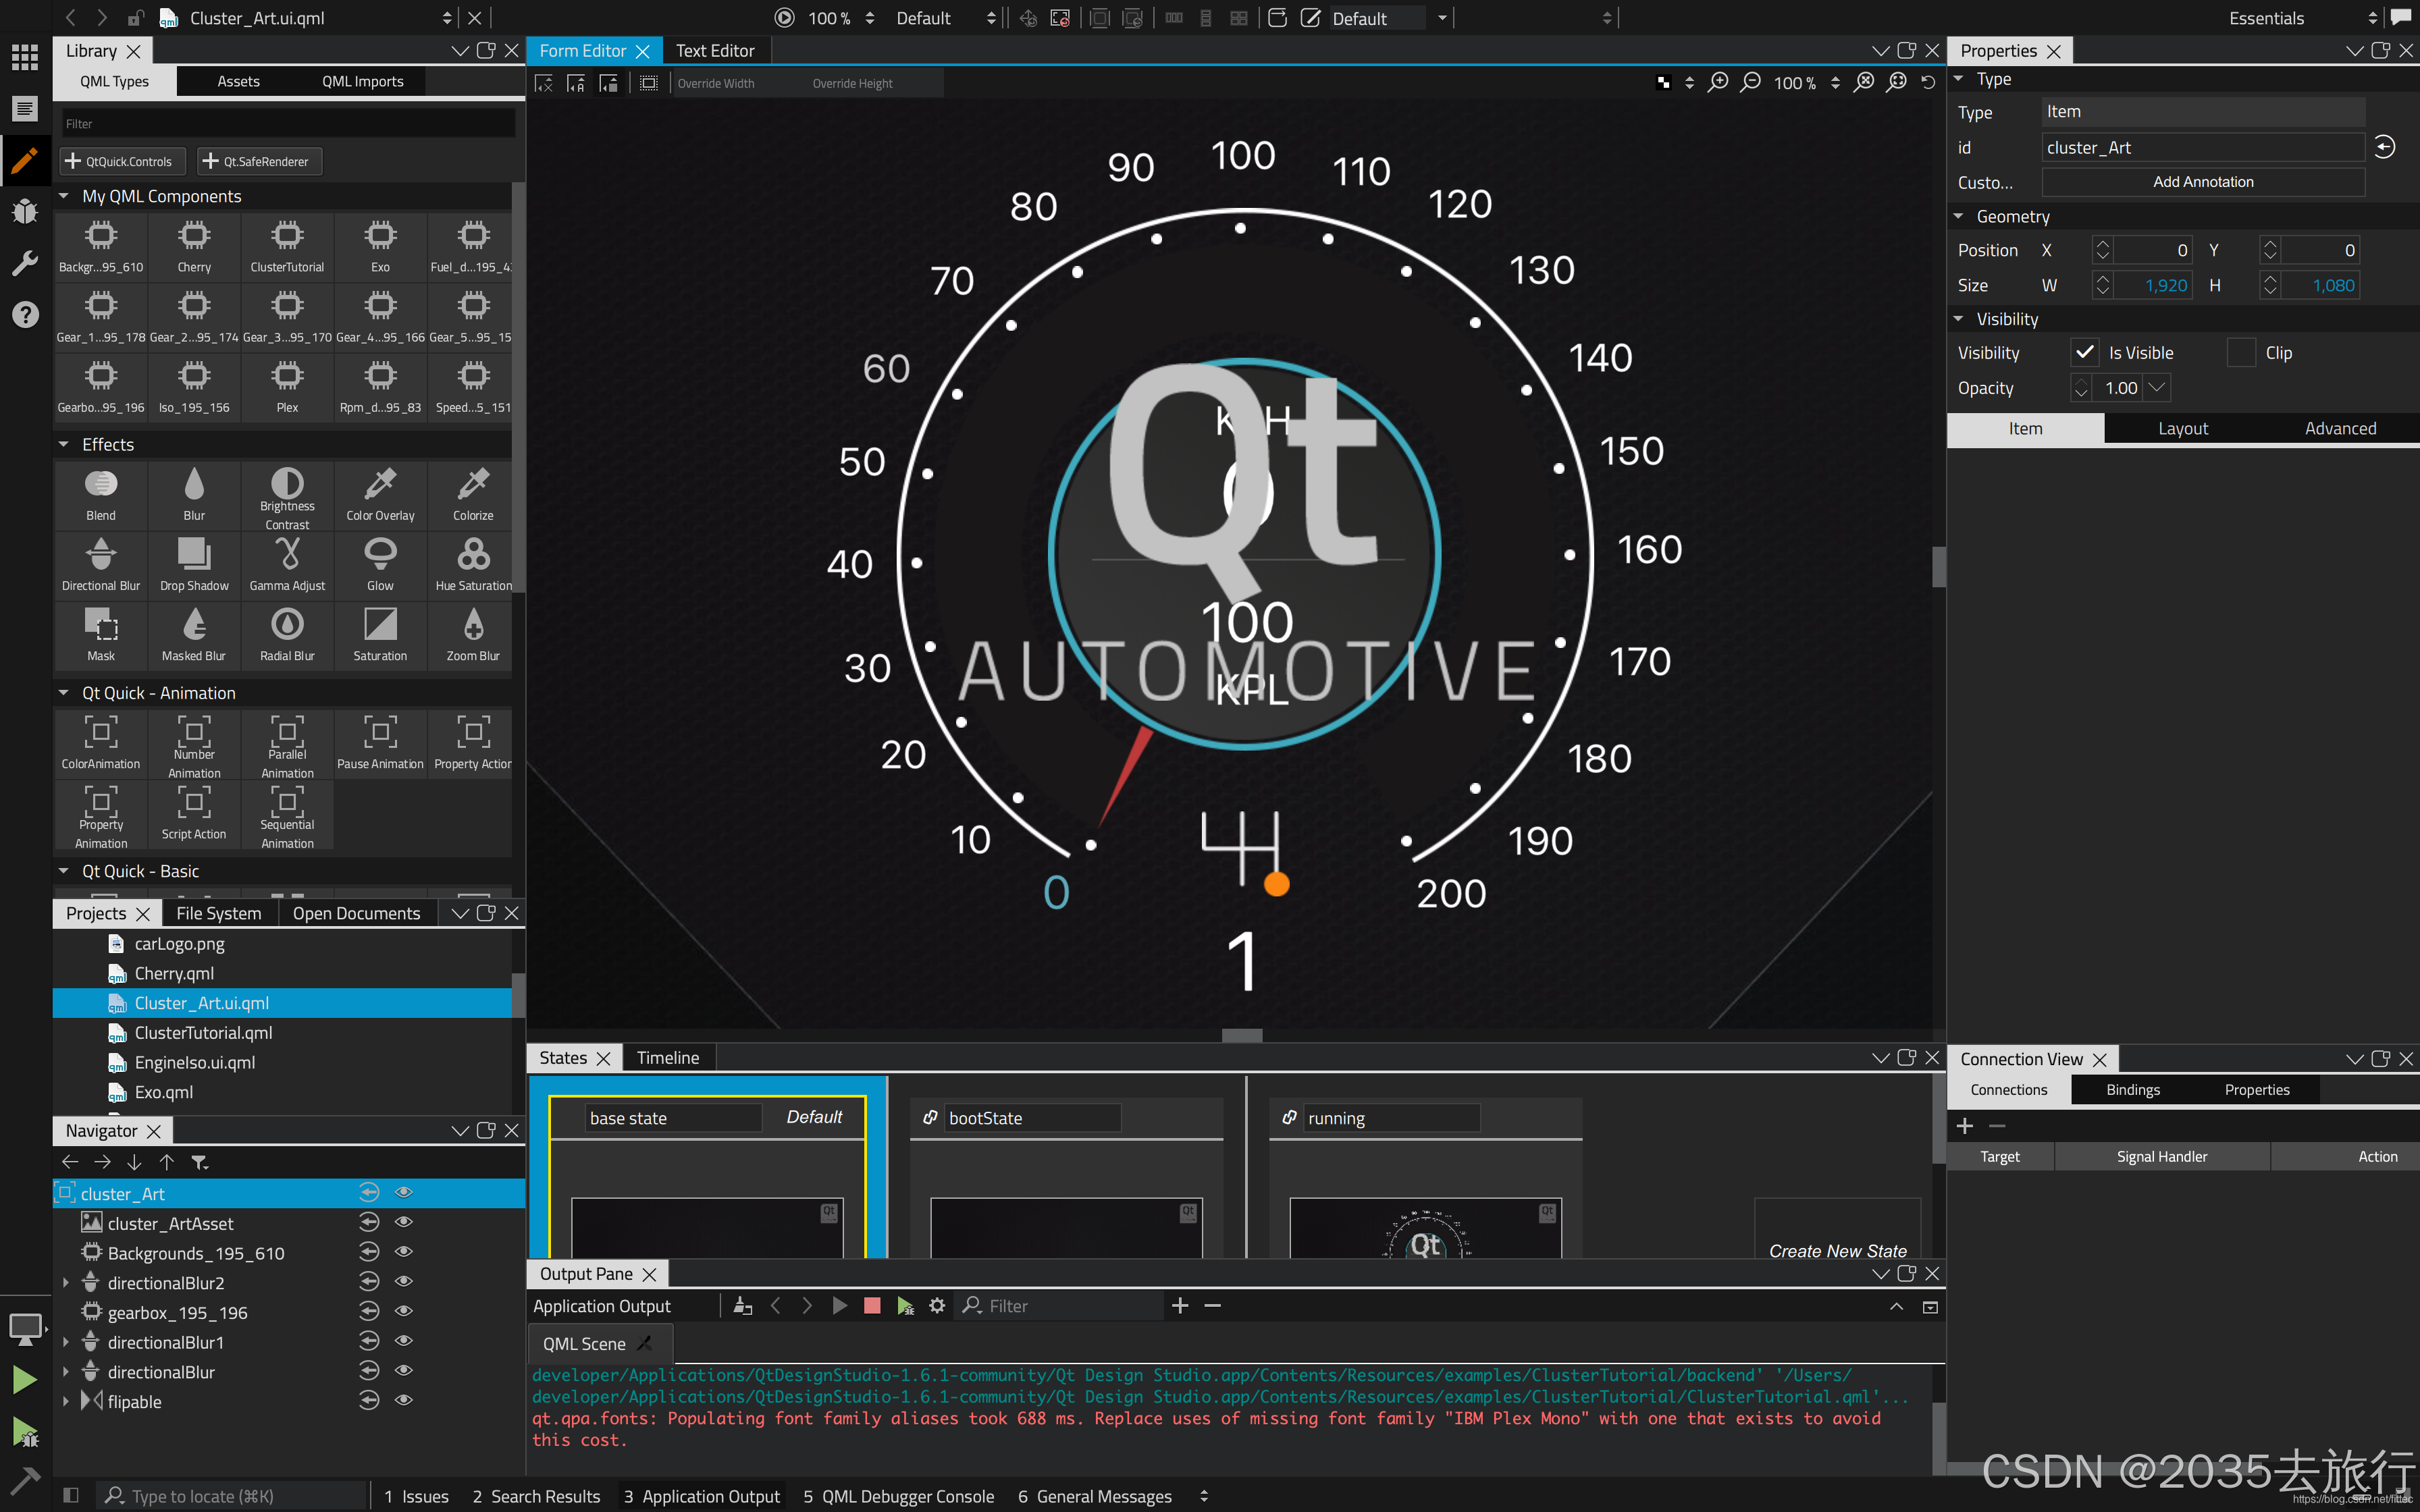
Task: Pick the Glow effect component
Action: [380, 565]
